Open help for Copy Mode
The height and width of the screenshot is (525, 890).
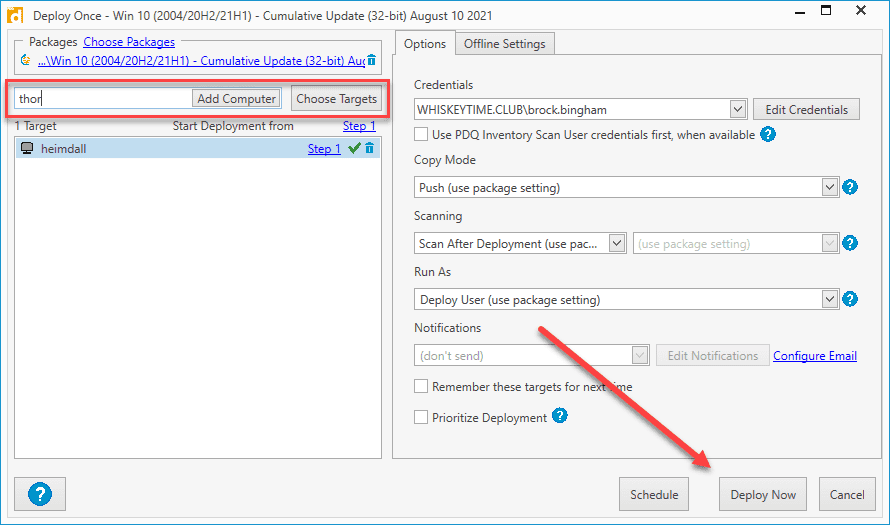pos(850,187)
